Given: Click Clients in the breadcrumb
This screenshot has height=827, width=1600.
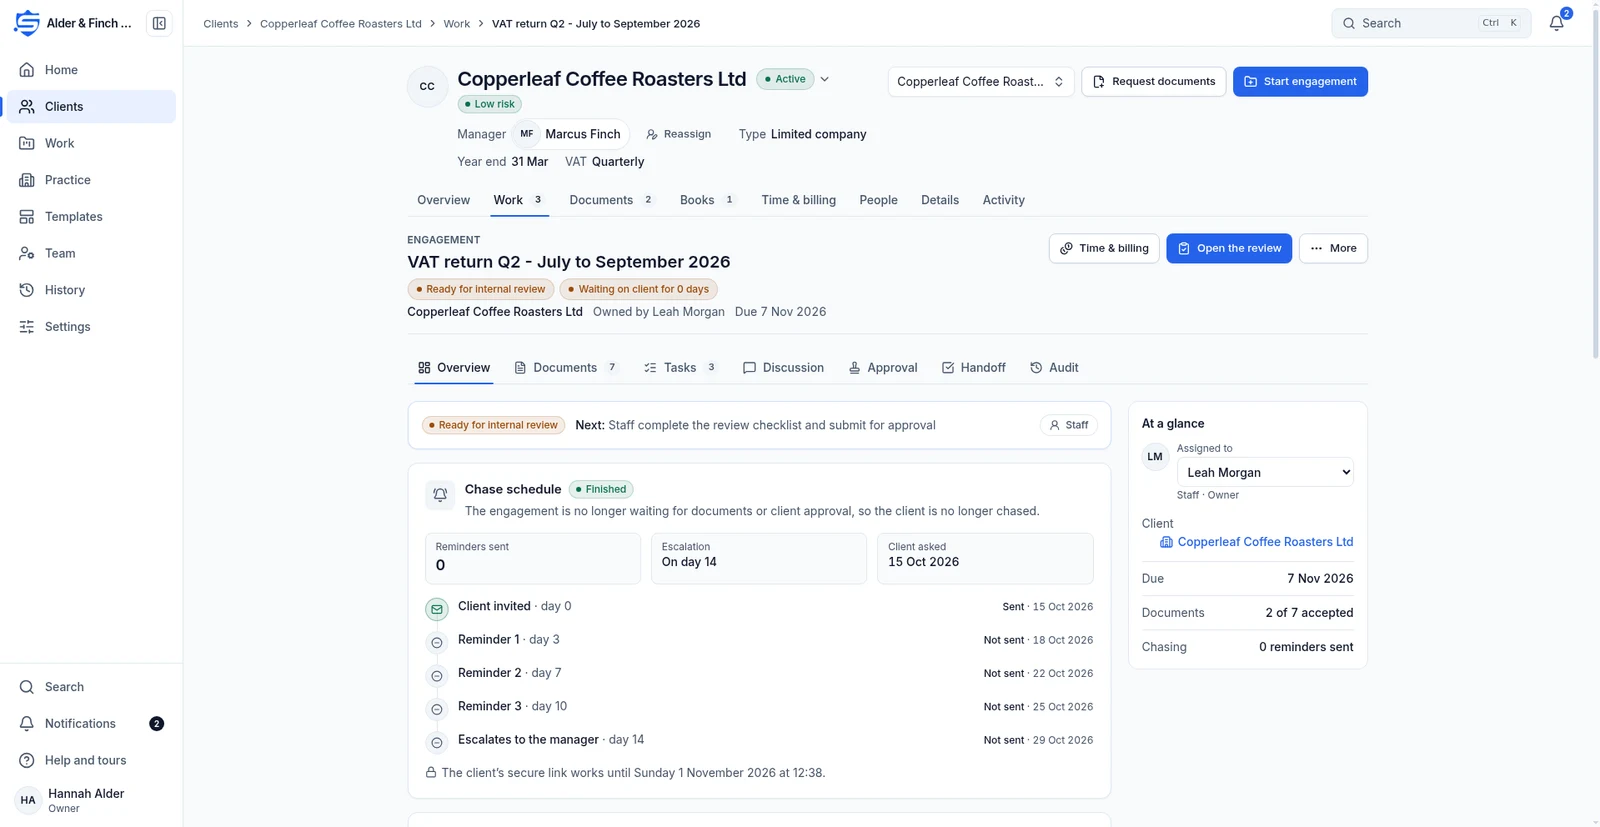Looking at the screenshot, I should click(221, 23).
